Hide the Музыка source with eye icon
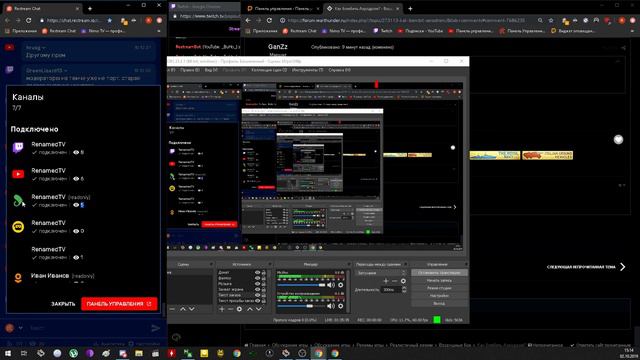 [x=257, y=284]
